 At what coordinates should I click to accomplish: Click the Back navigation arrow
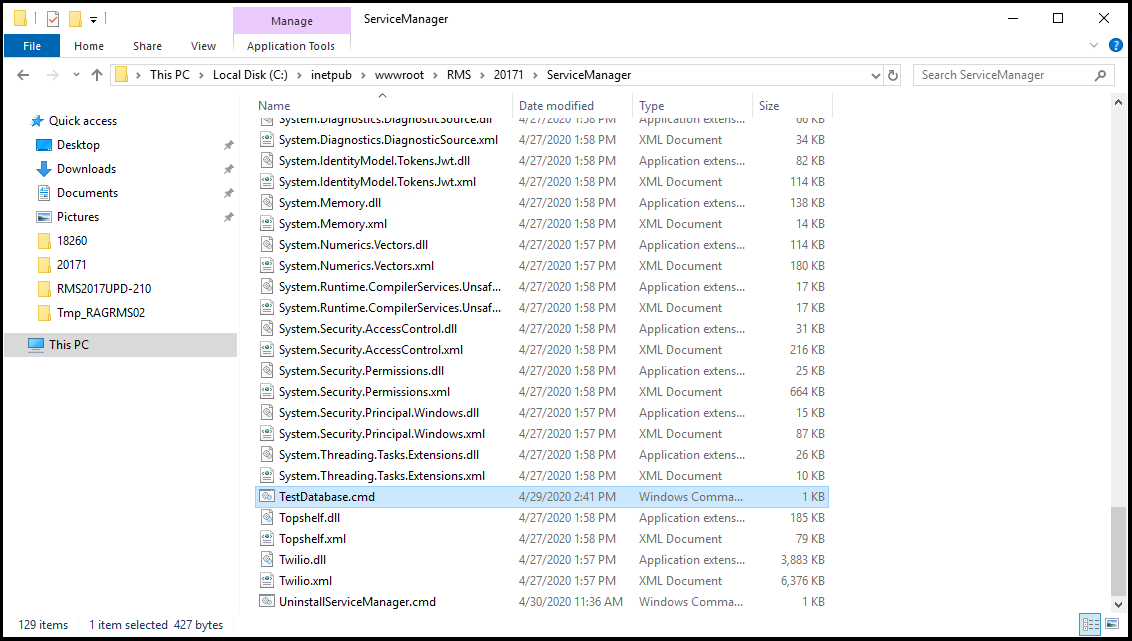[x=23, y=75]
